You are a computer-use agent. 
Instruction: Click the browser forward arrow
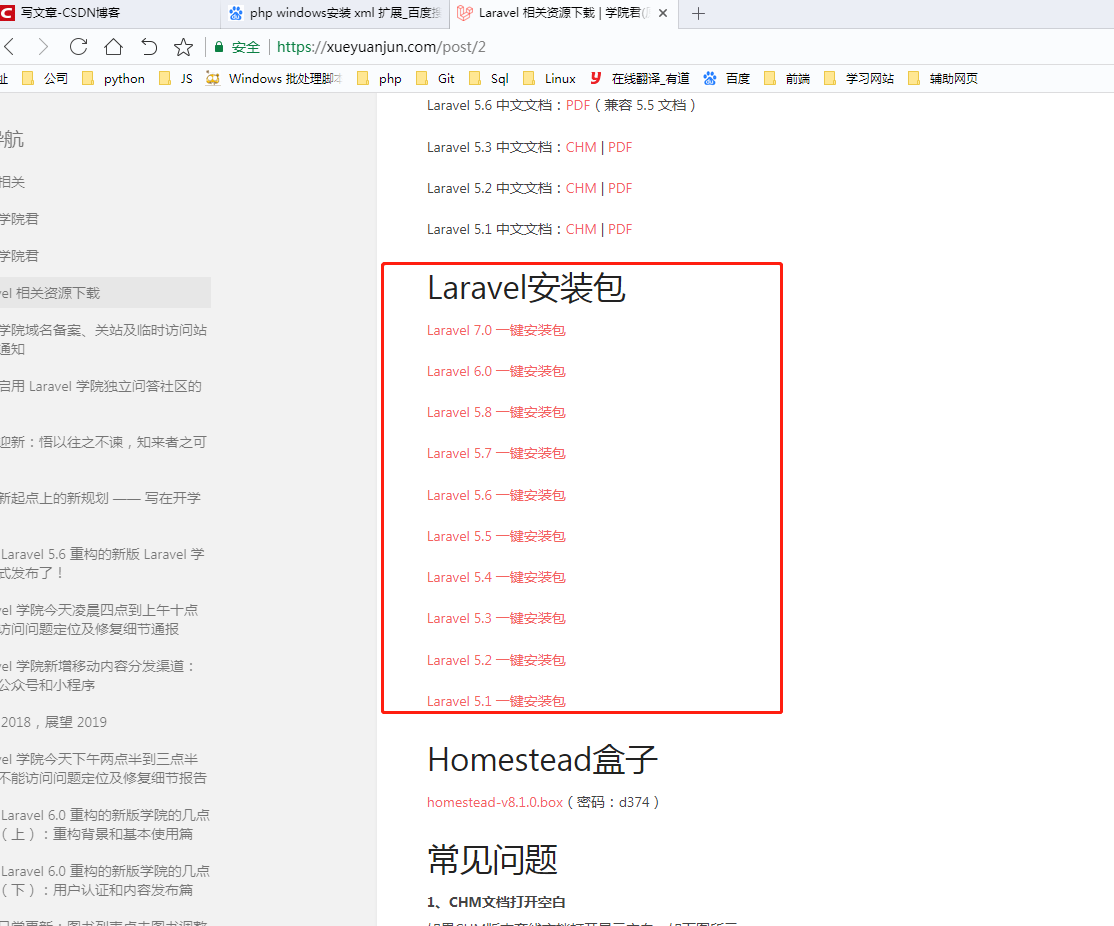coord(43,47)
